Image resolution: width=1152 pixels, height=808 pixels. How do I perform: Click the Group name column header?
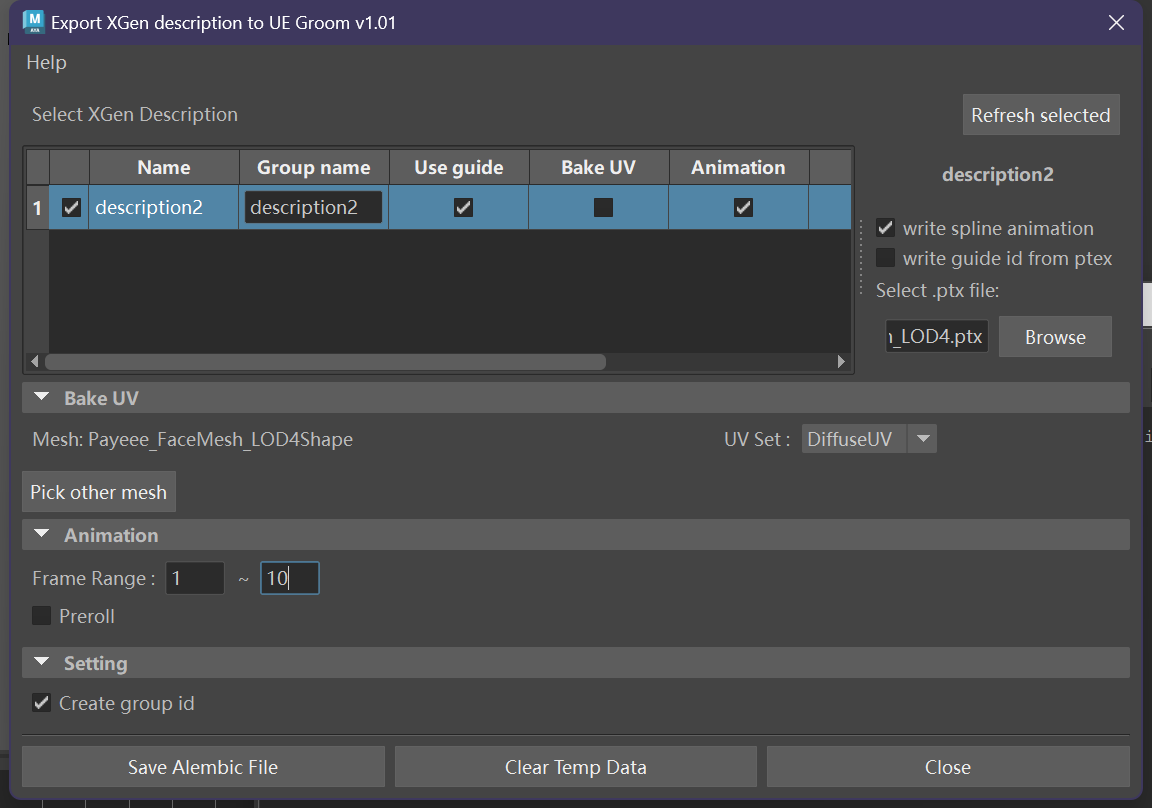coord(314,167)
